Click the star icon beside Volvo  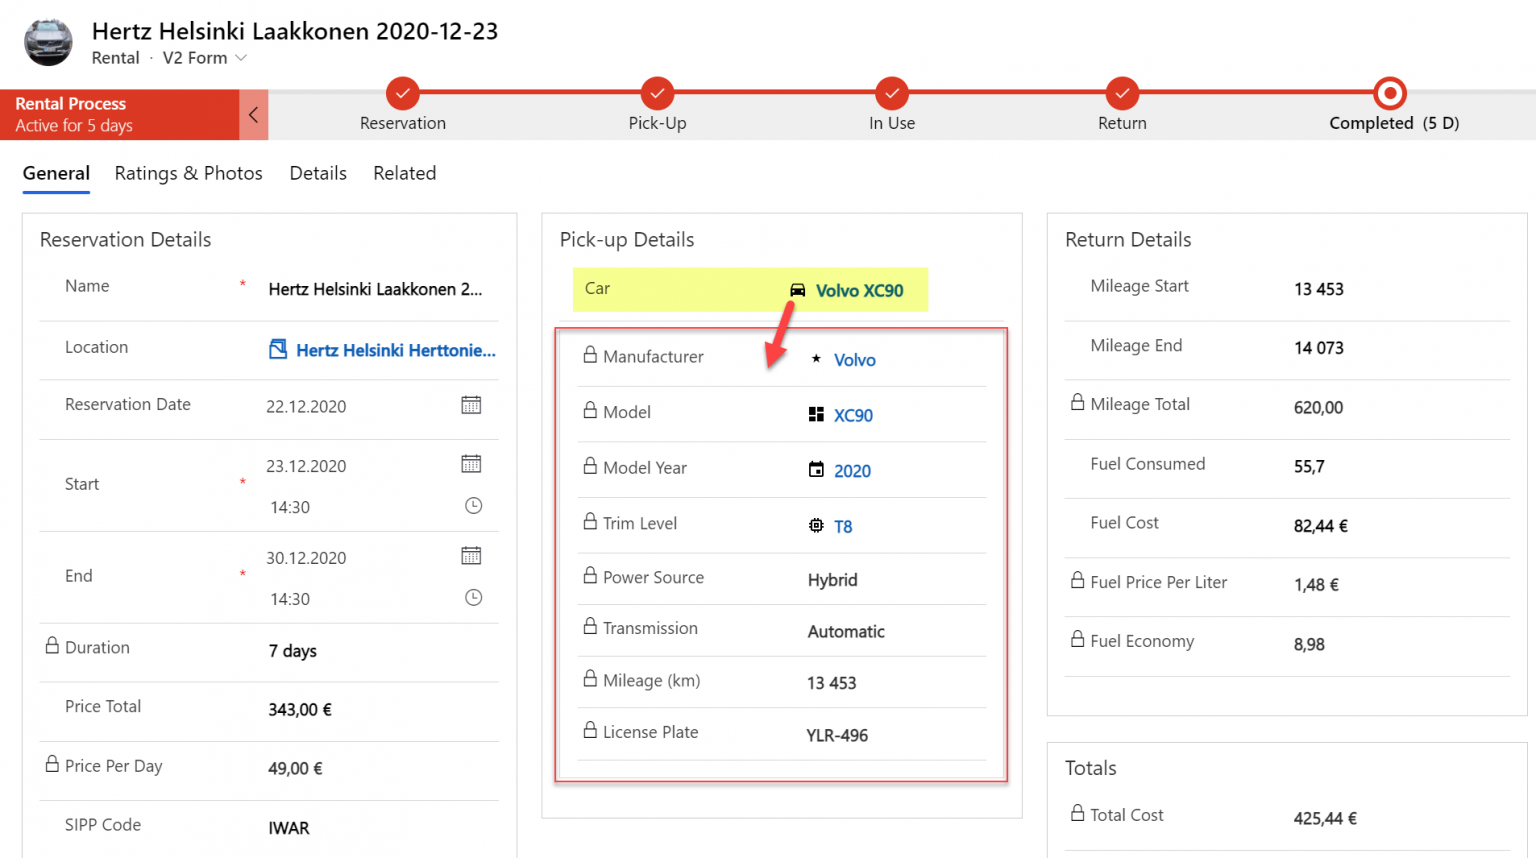[x=816, y=358]
